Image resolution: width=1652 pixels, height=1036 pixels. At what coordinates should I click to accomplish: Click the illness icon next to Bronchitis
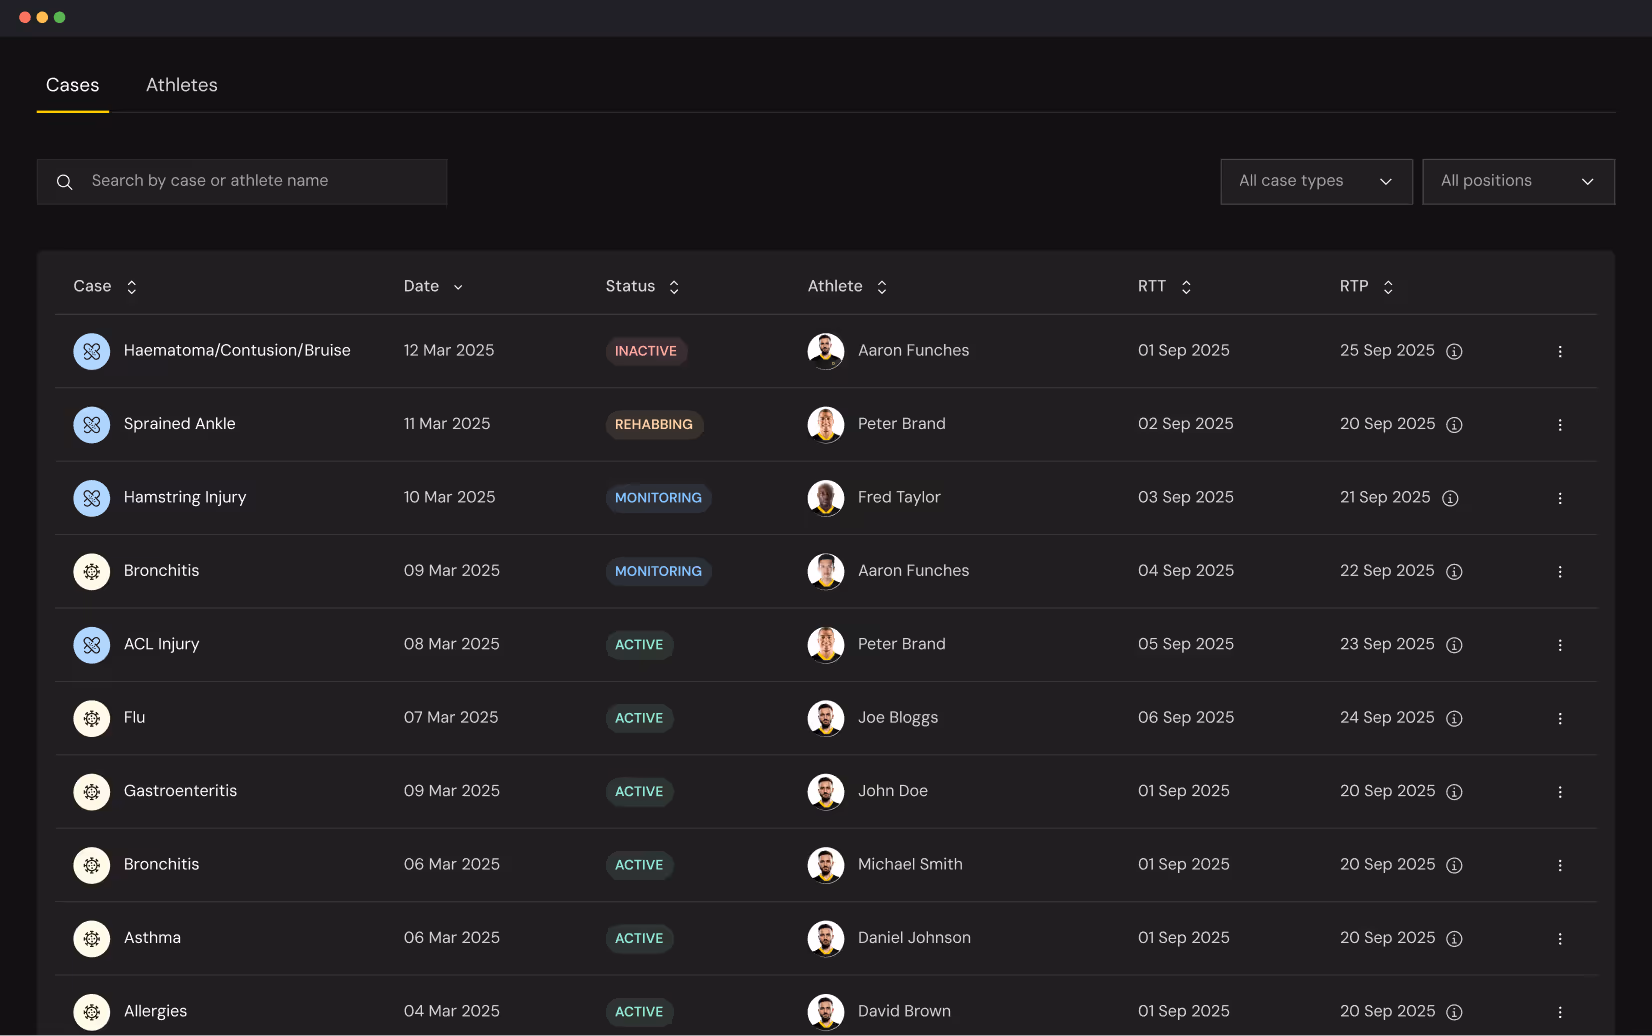coord(91,571)
